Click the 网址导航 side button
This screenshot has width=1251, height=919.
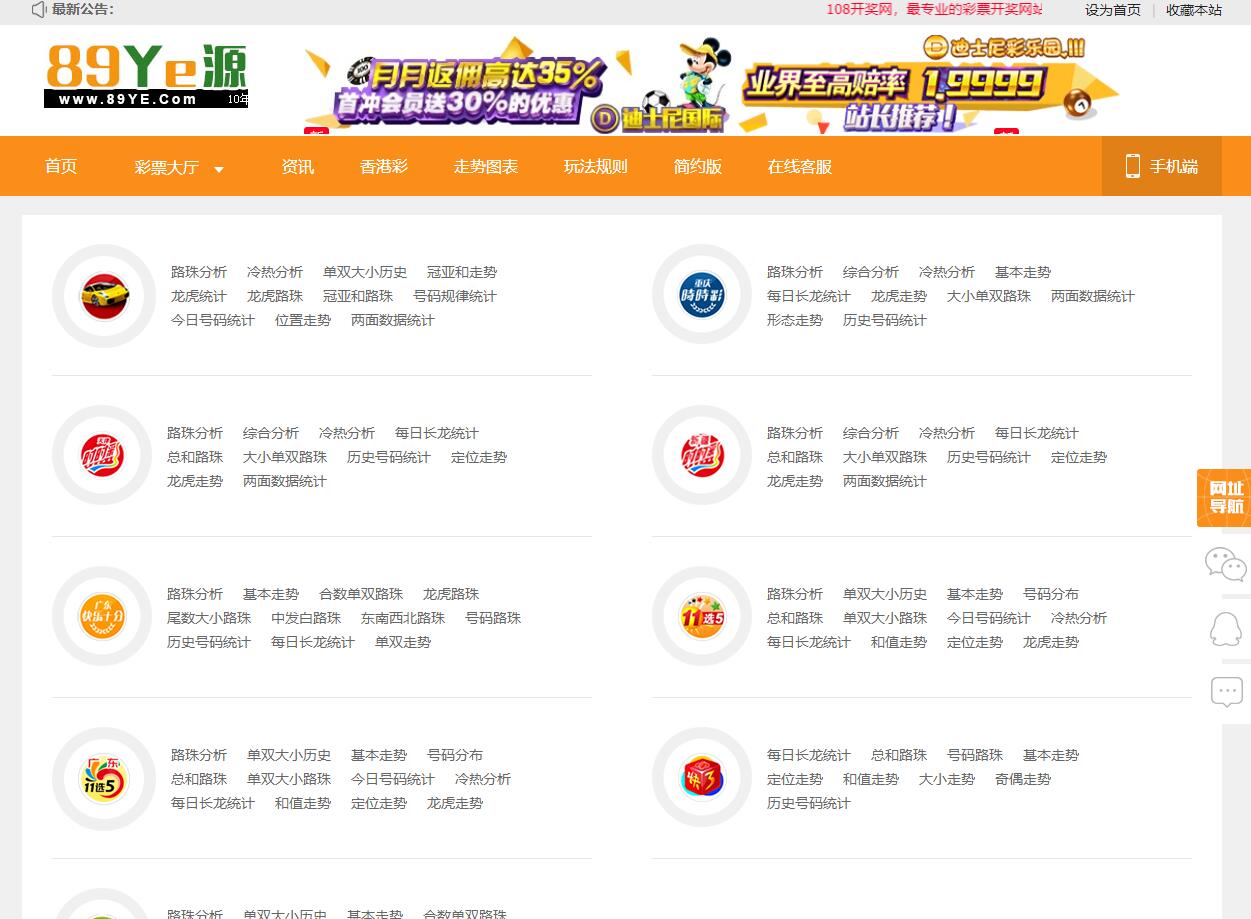click(1225, 497)
